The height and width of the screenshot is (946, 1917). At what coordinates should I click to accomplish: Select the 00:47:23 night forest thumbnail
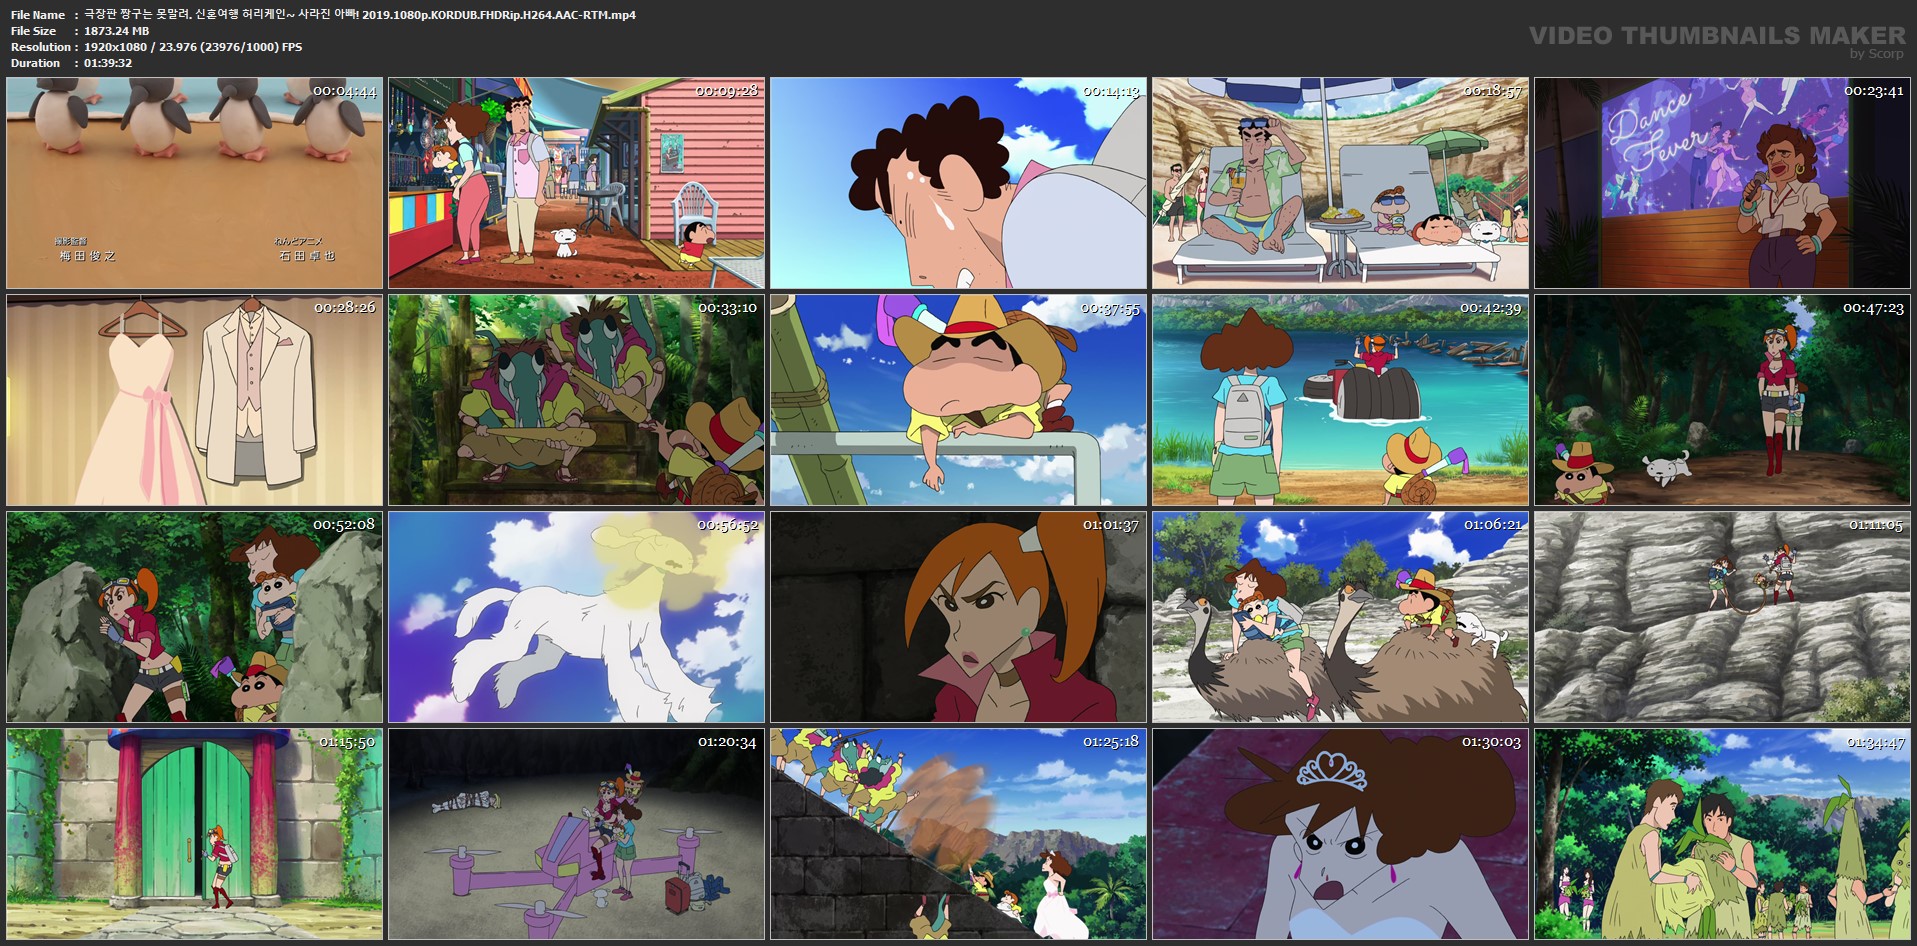(1723, 400)
